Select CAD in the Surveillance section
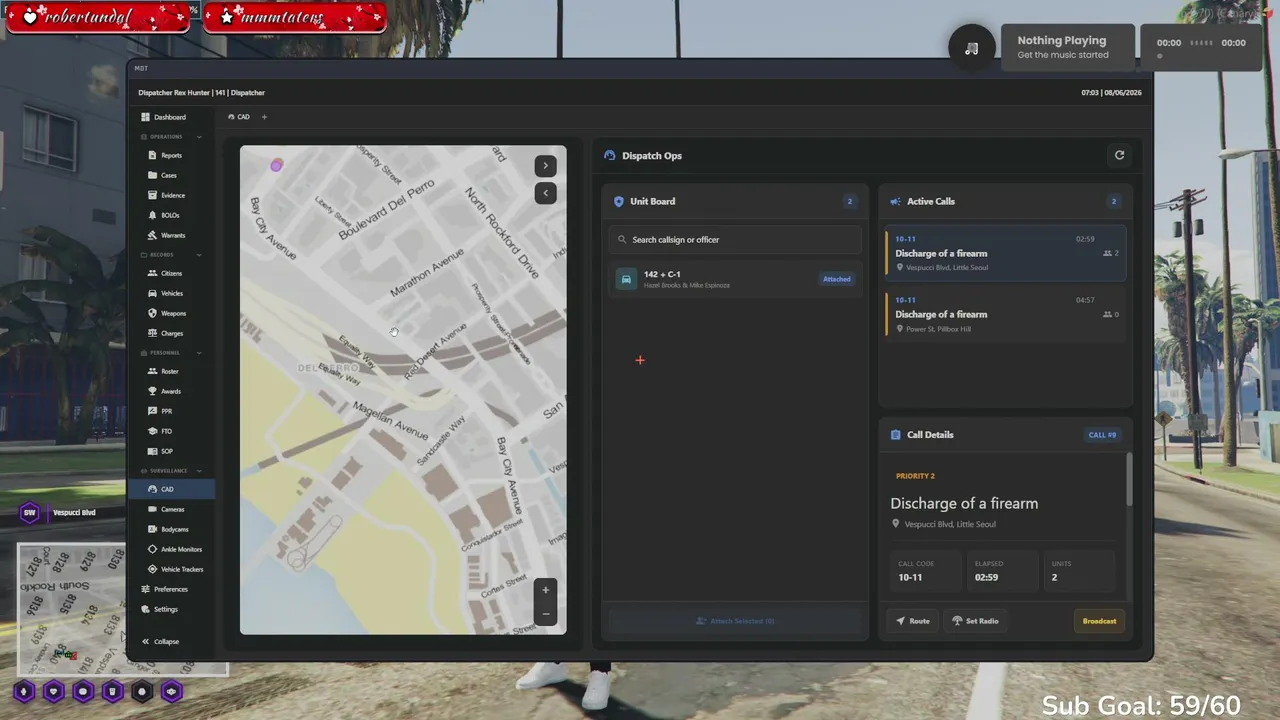Image resolution: width=1280 pixels, height=720 pixels. [171, 489]
